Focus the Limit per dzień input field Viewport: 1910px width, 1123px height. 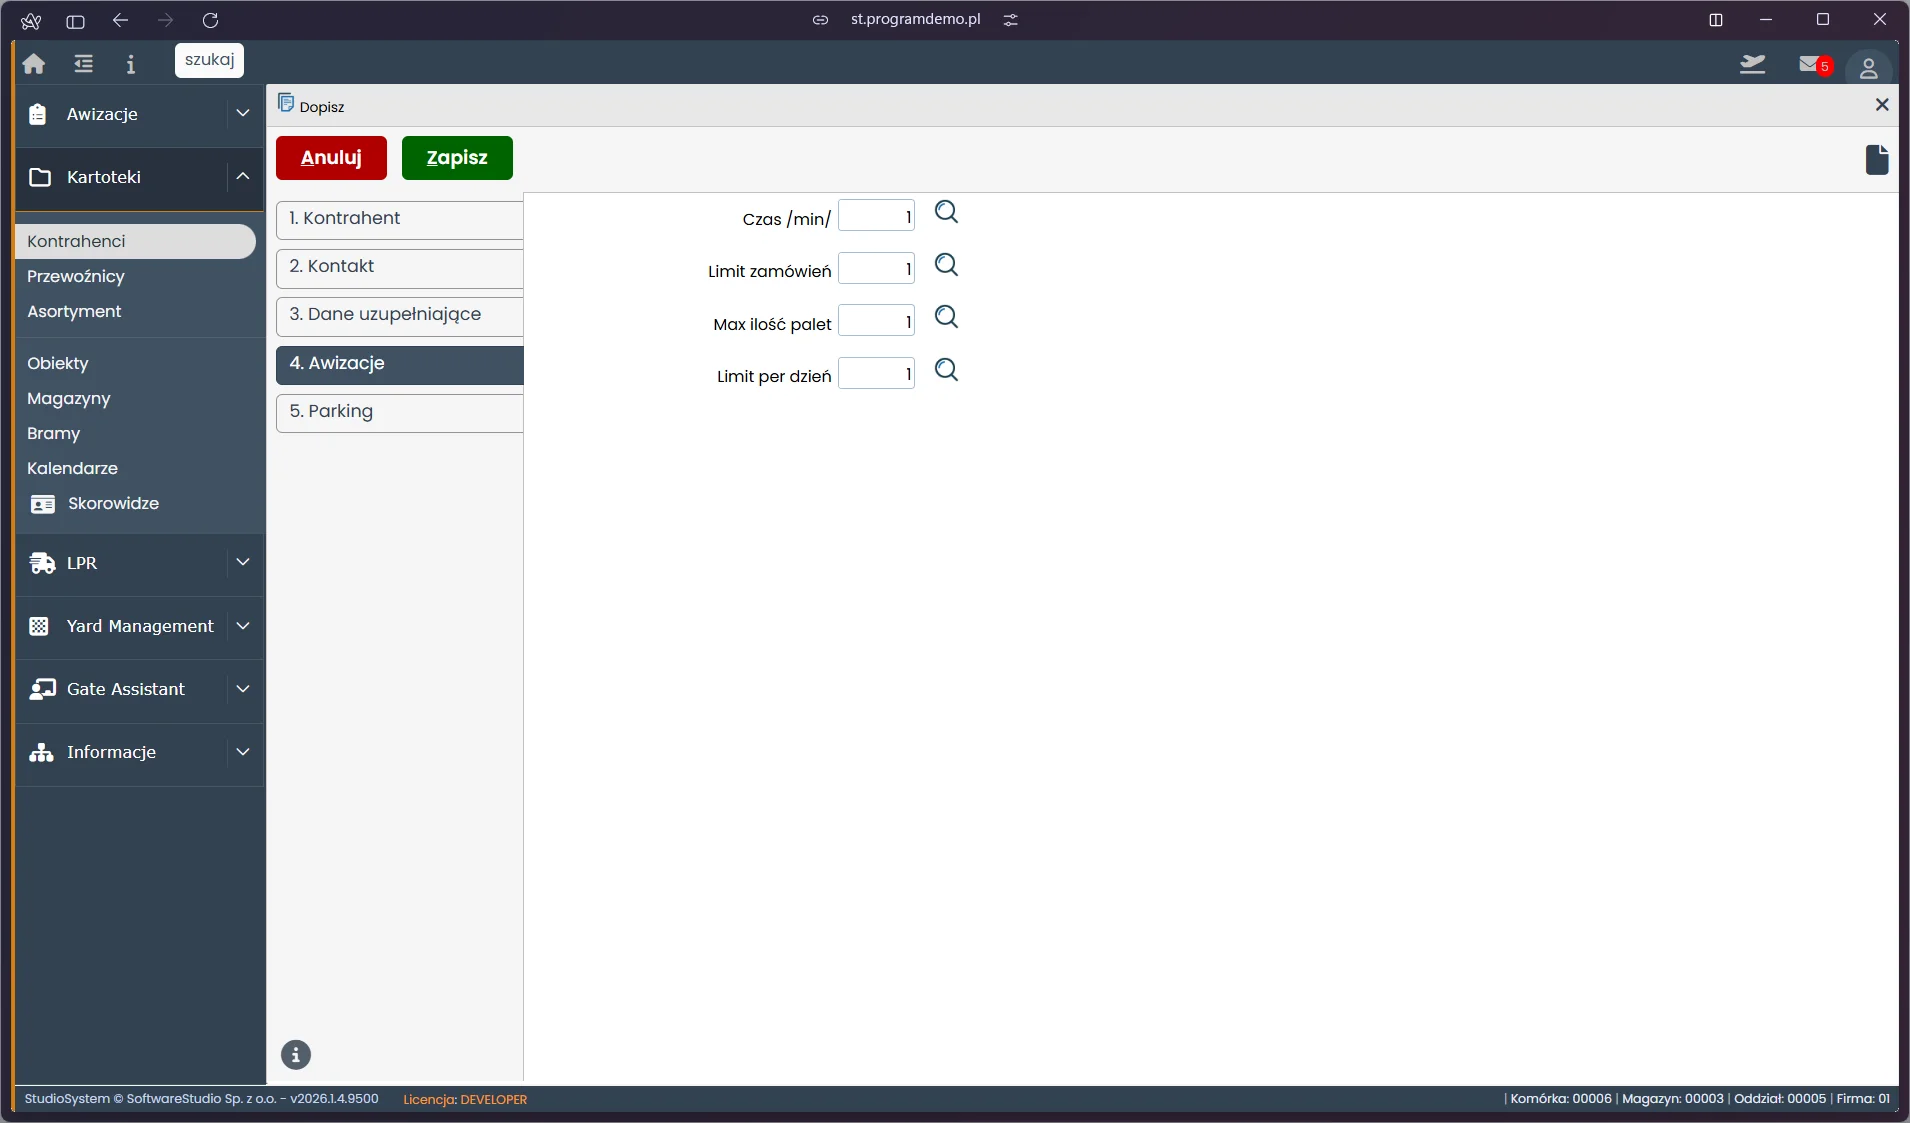(876, 374)
